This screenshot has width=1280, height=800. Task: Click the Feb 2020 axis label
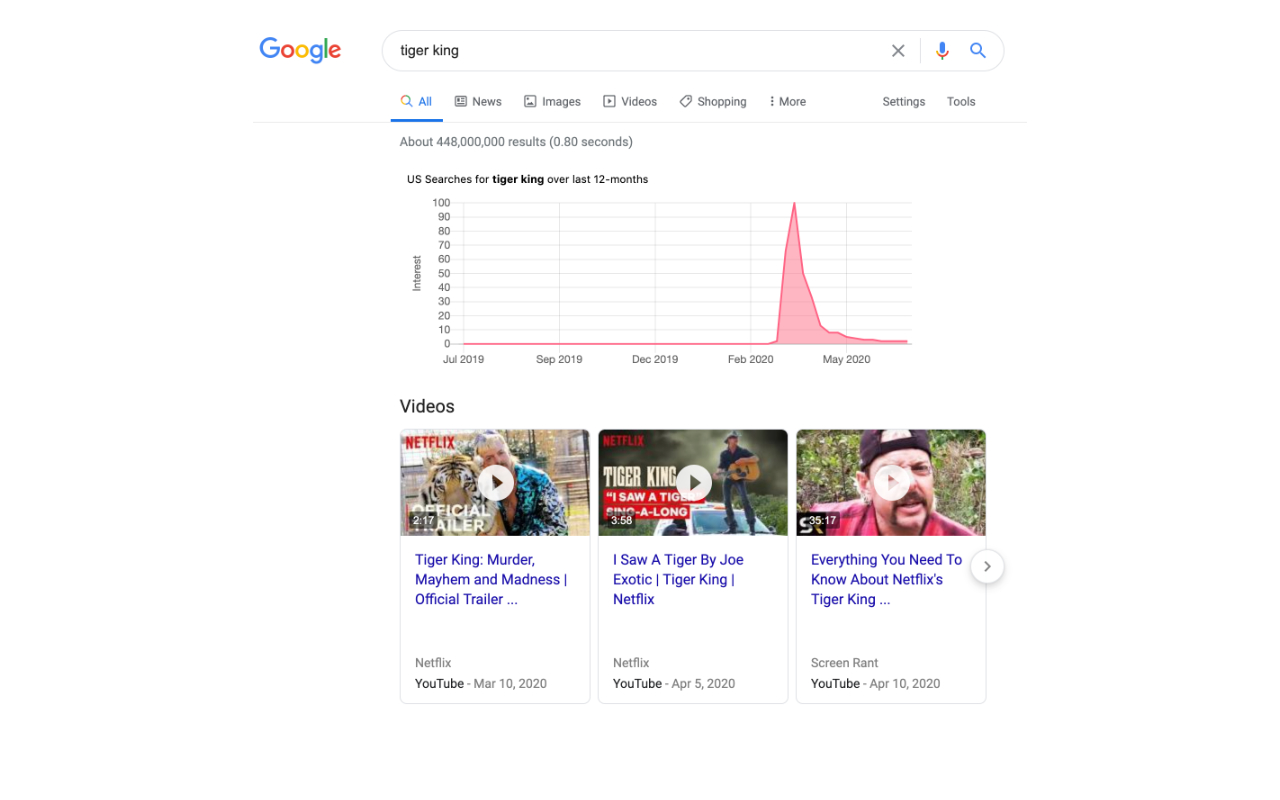pos(750,360)
